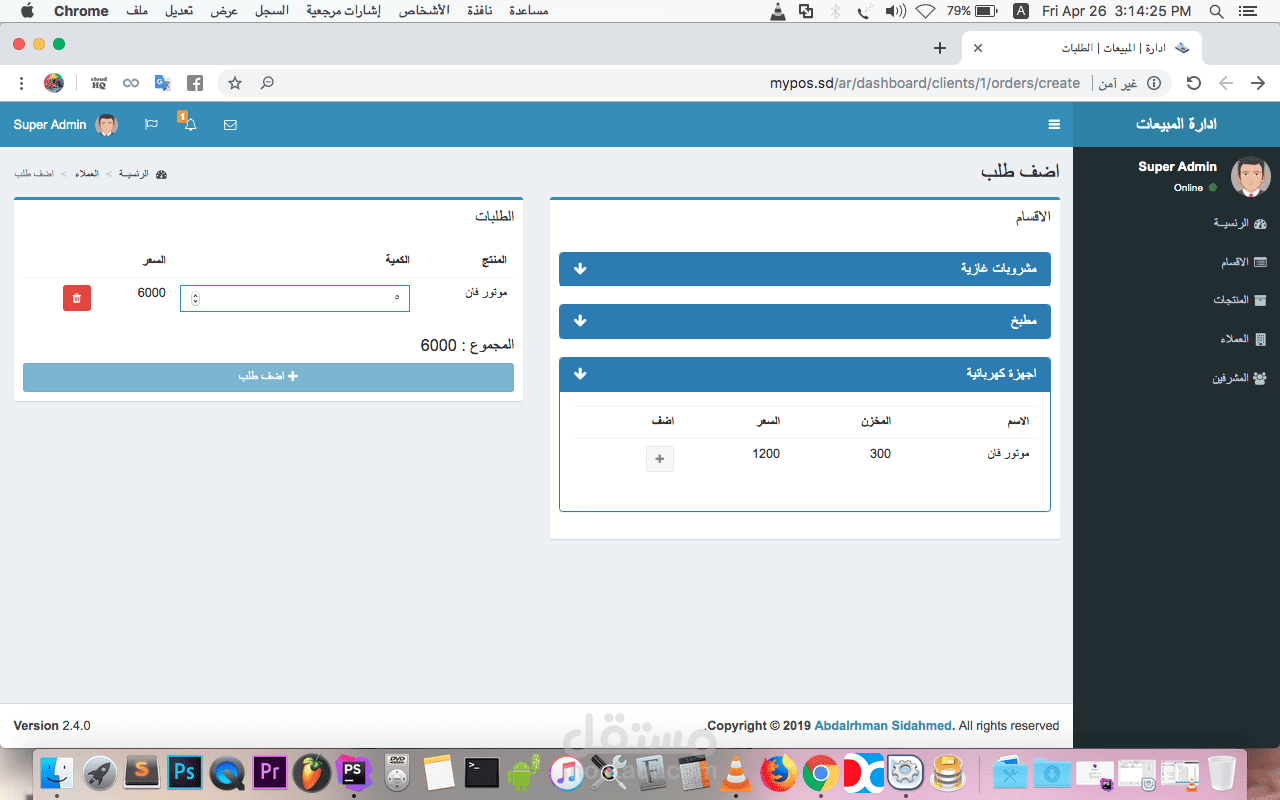Open the flag icon in the header
Screen dimensions: 1280x800
[x=151, y=125]
